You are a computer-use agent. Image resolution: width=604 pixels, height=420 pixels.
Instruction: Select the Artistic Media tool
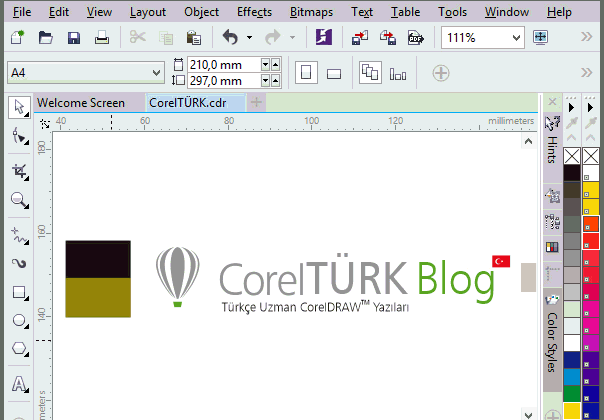[x=19, y=264]
